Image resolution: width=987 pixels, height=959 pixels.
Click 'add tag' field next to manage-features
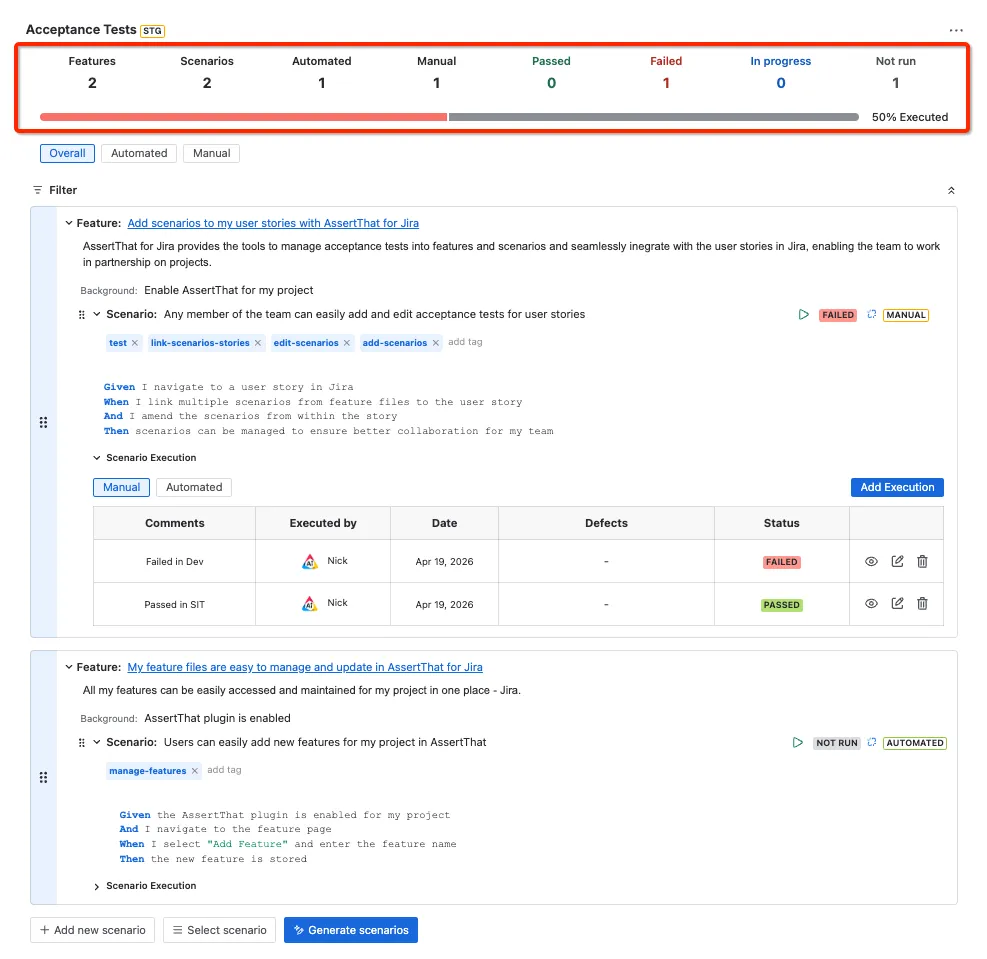pyautogui.click(x=224, y=770)
